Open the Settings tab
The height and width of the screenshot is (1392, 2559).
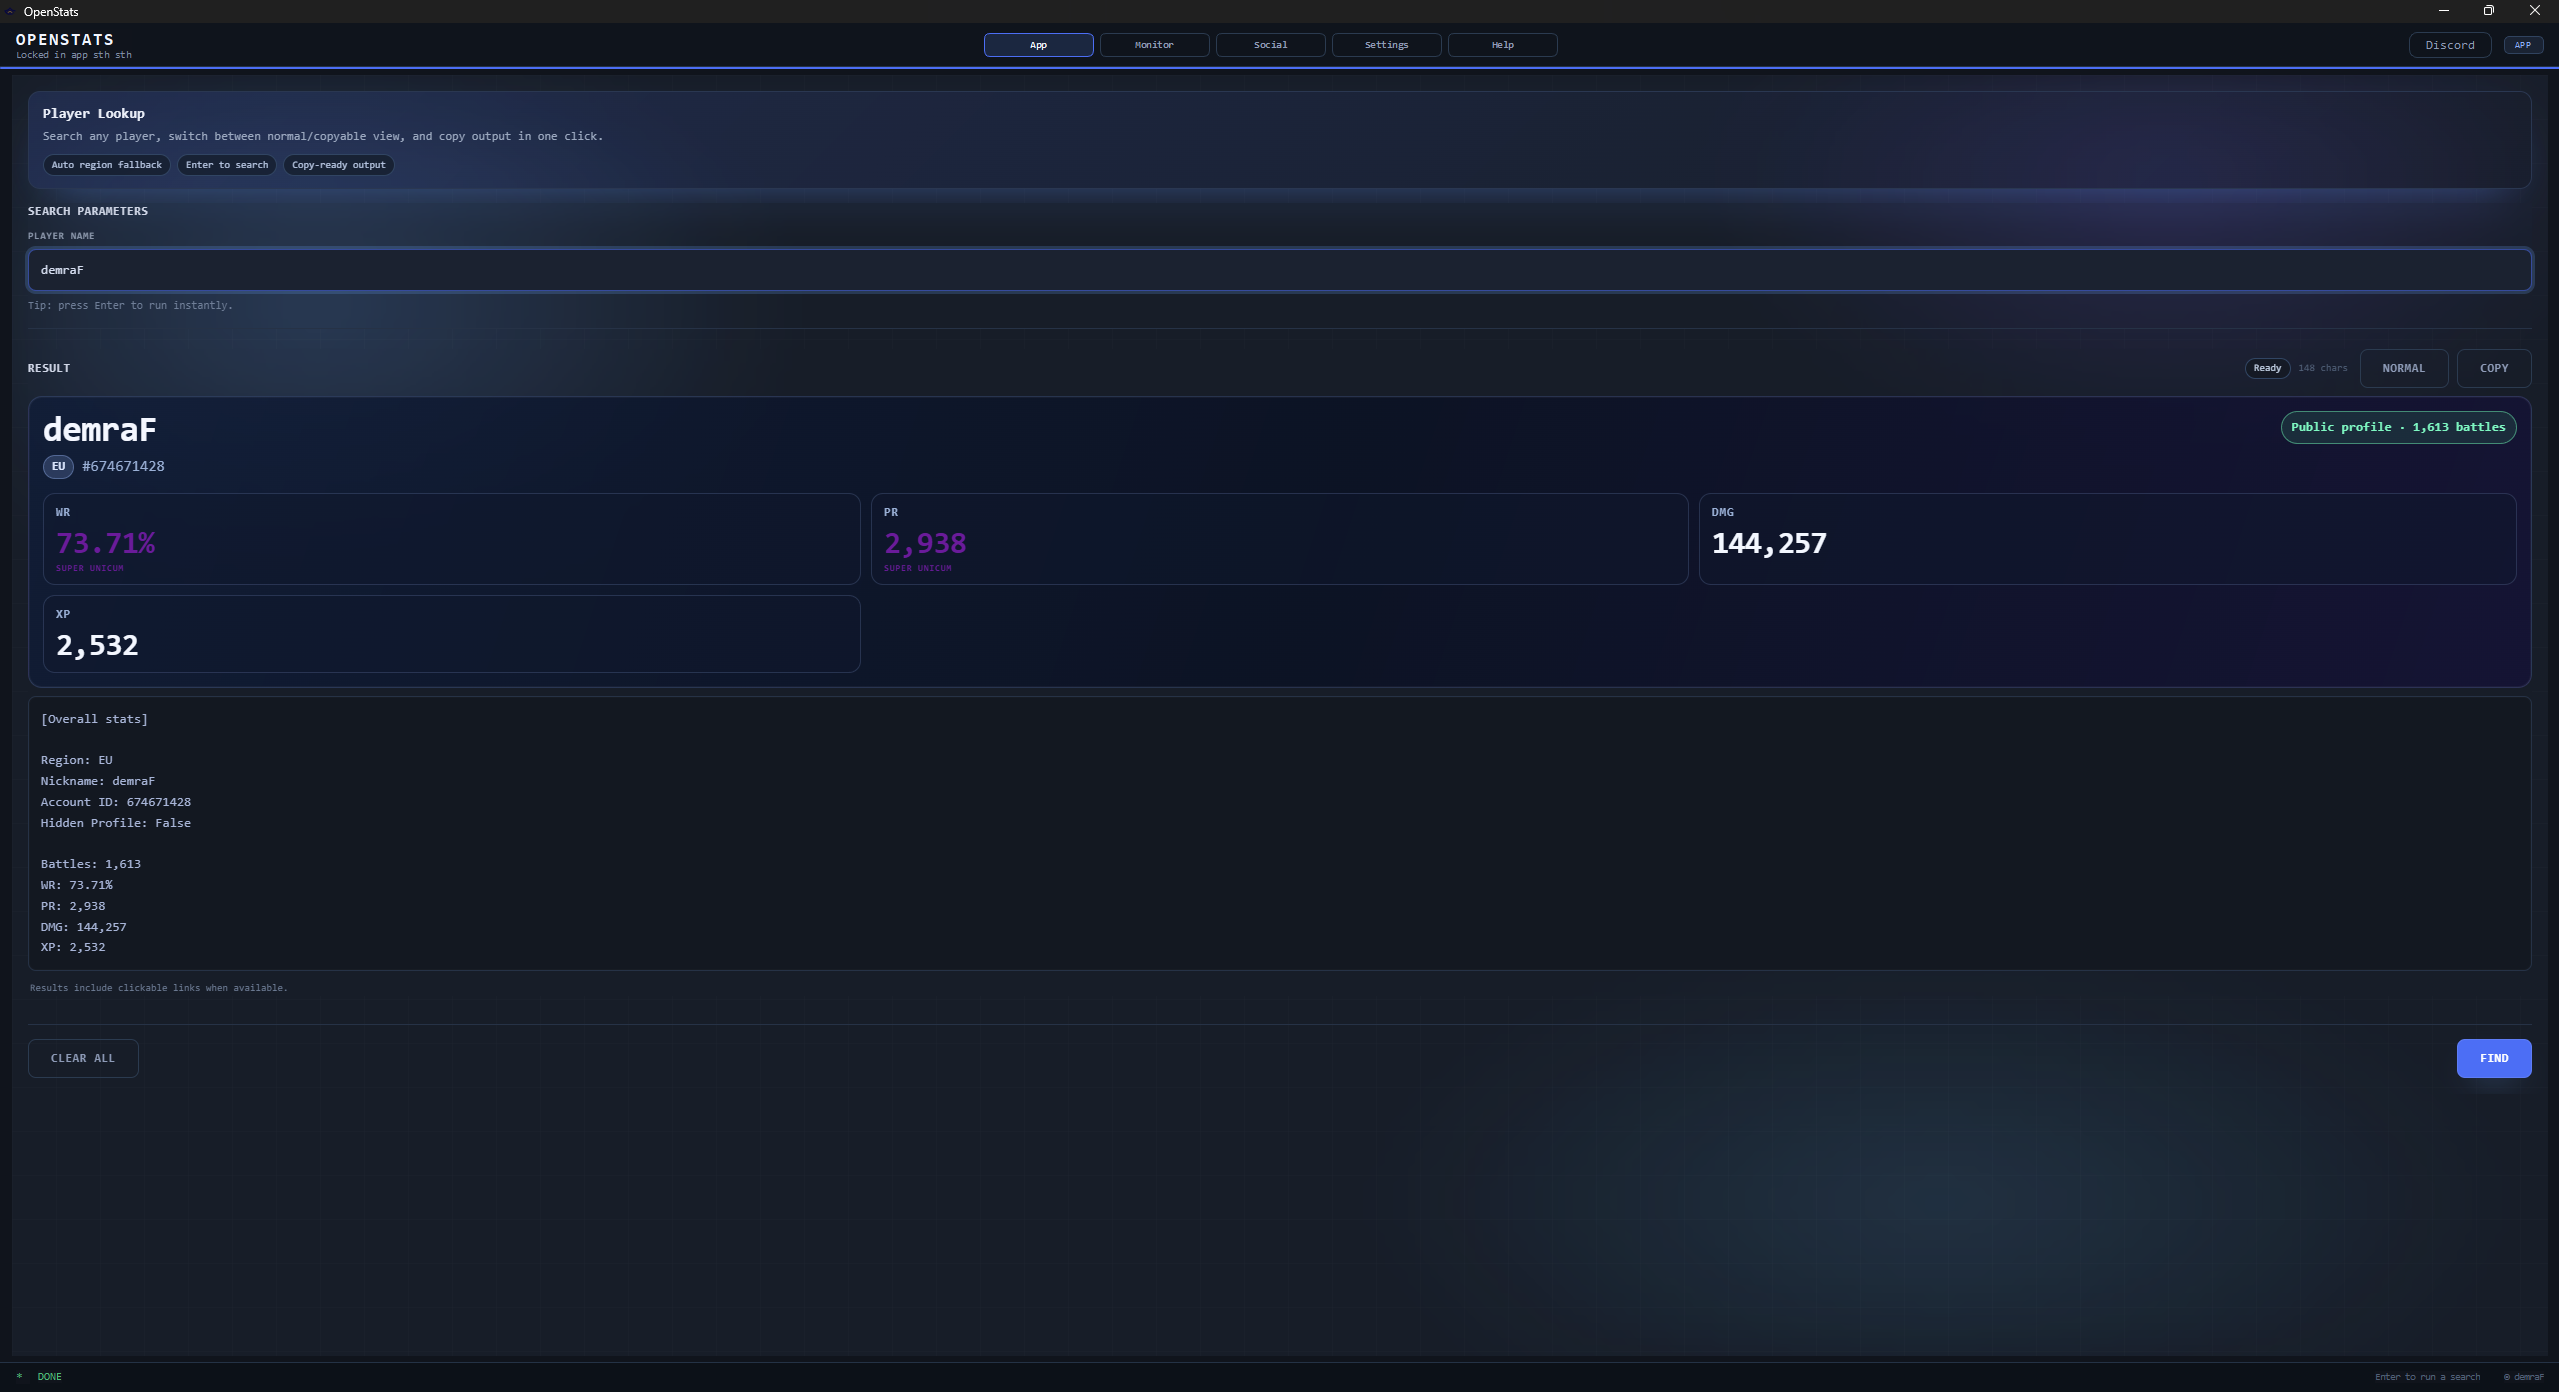(x=1386, y=45)
